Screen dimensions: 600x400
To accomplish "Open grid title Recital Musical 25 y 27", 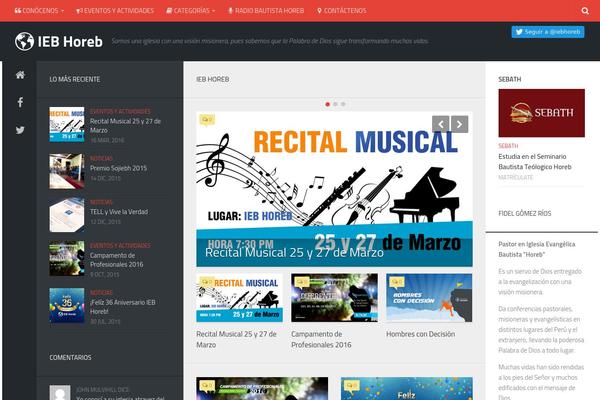I will tap(236, 340).
